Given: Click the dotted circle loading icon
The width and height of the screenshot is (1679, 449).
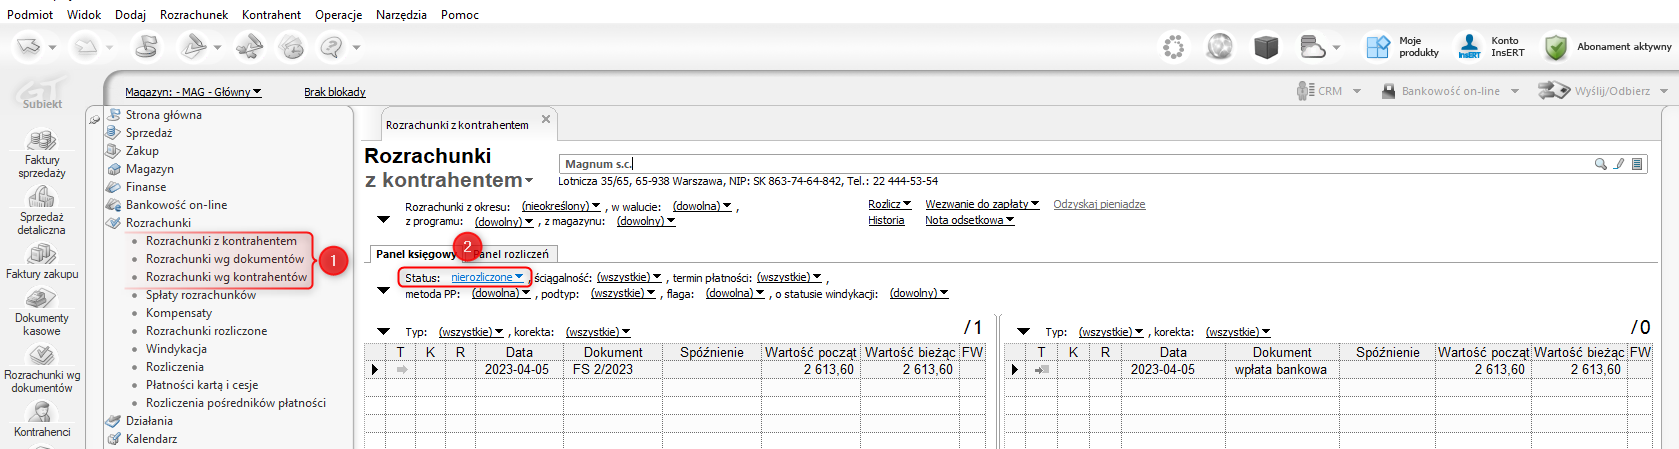Looking at the screenshot, I should (1173, 47).
